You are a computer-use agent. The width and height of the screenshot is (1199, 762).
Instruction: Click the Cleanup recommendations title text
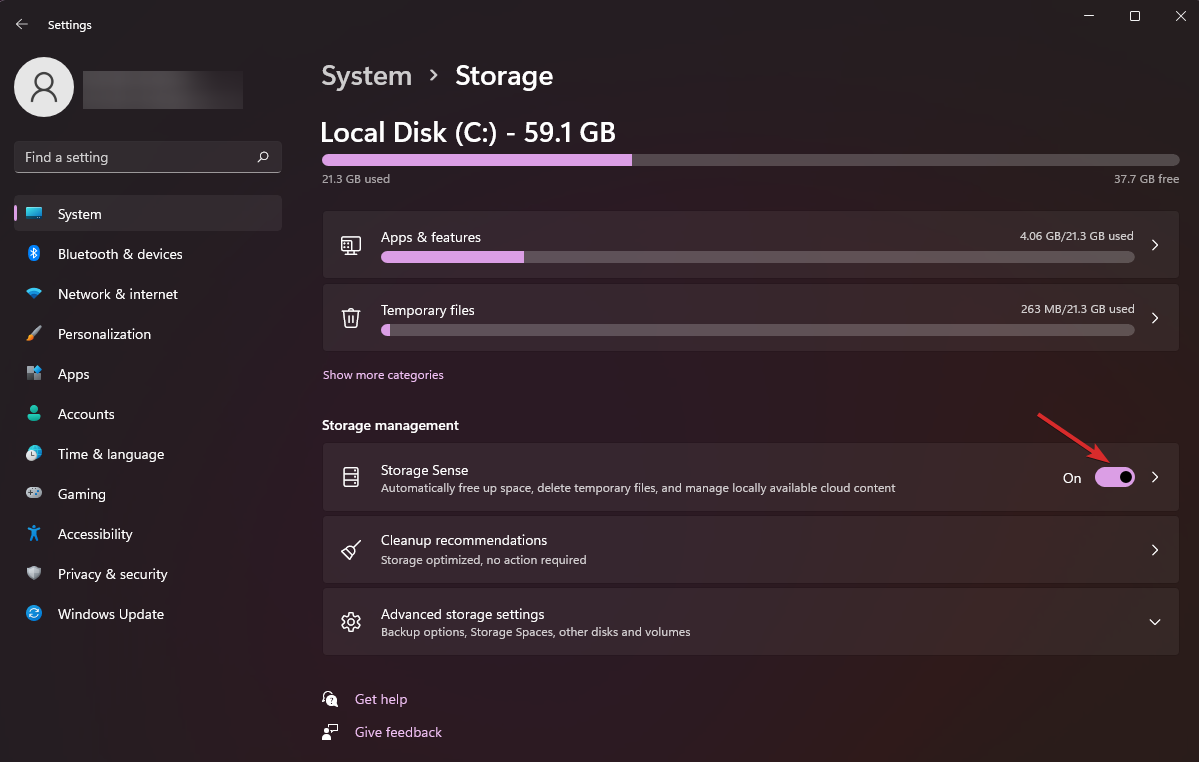tap(463, 540)
